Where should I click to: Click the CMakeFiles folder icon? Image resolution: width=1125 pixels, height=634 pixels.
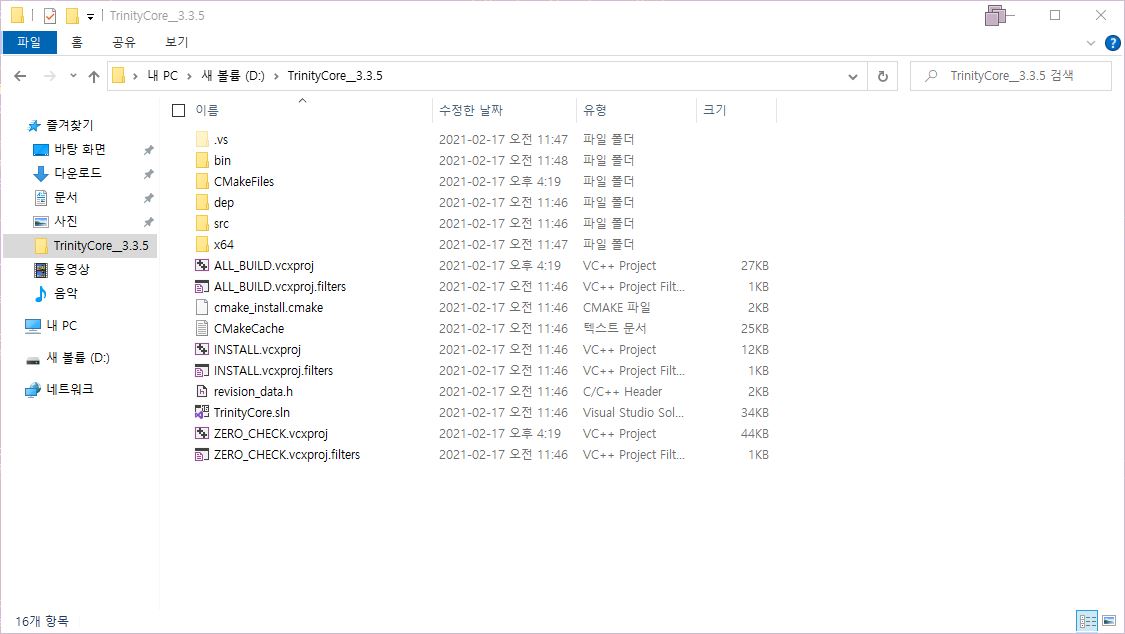point(202,181)
